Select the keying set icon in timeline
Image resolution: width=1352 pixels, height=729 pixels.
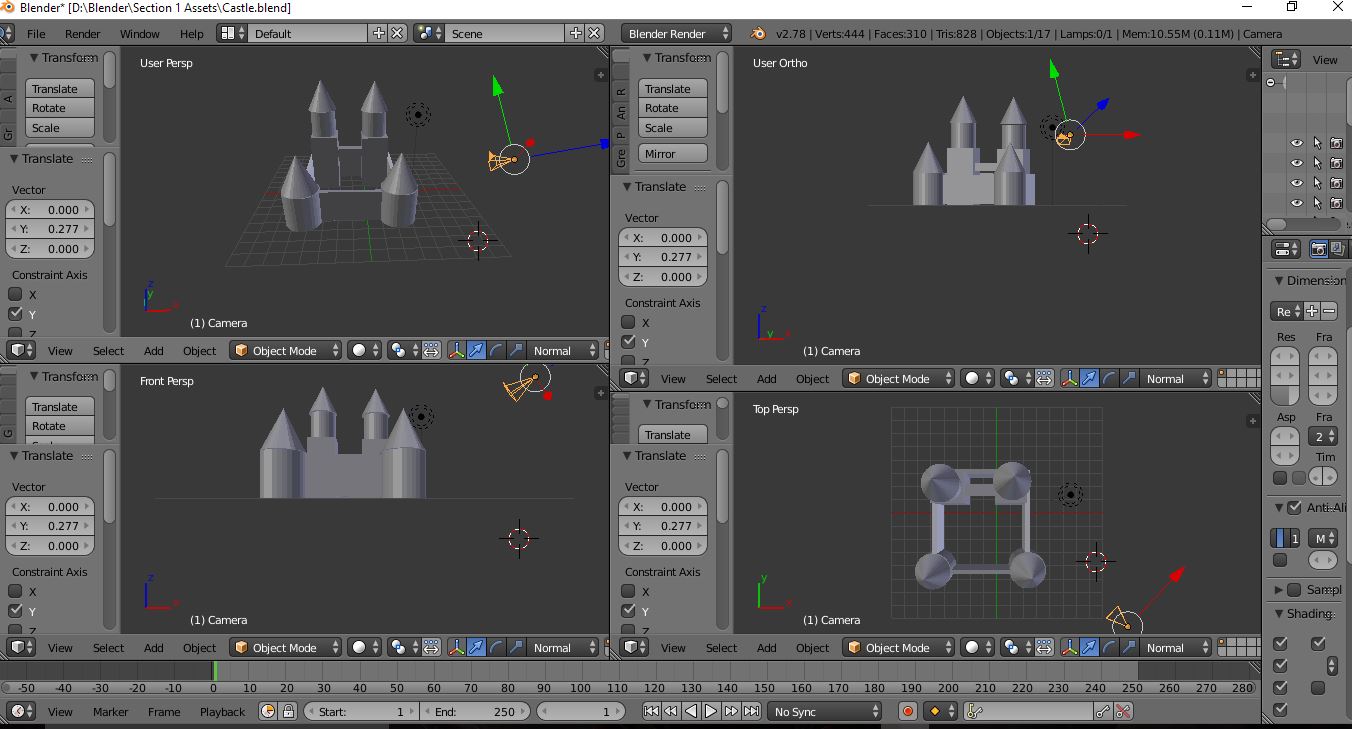click(936, 711)
